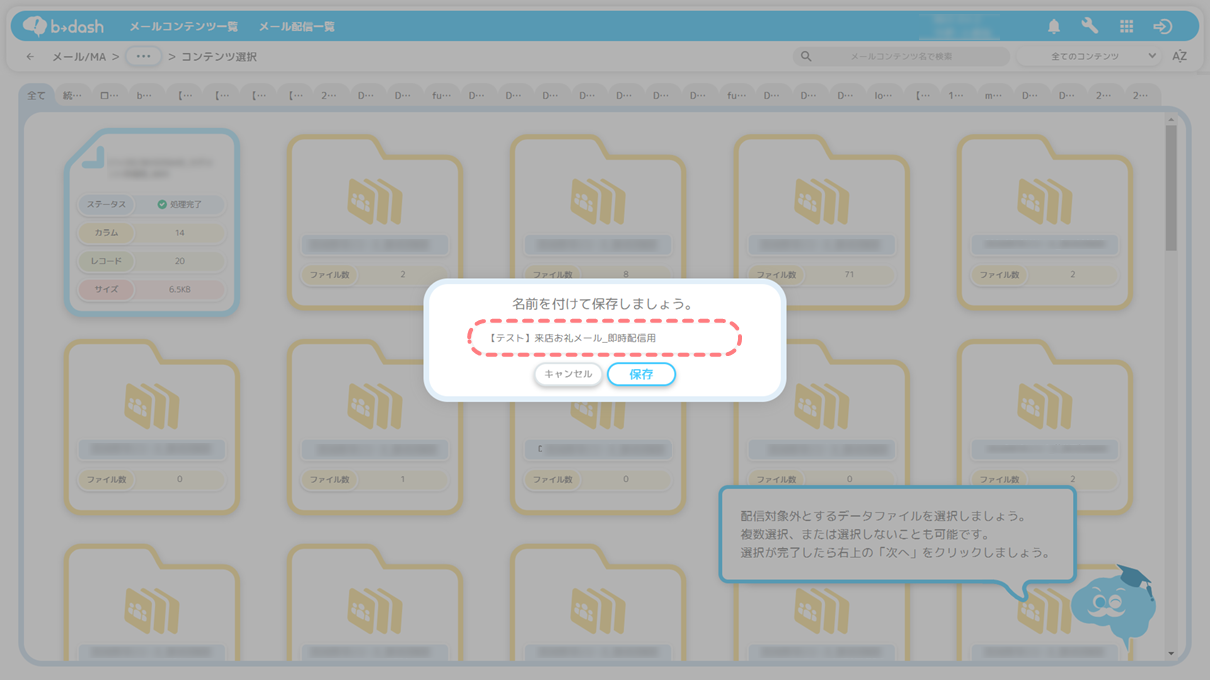Click the キャンセル button
1210x680 pixels.
tap(568, 374)
